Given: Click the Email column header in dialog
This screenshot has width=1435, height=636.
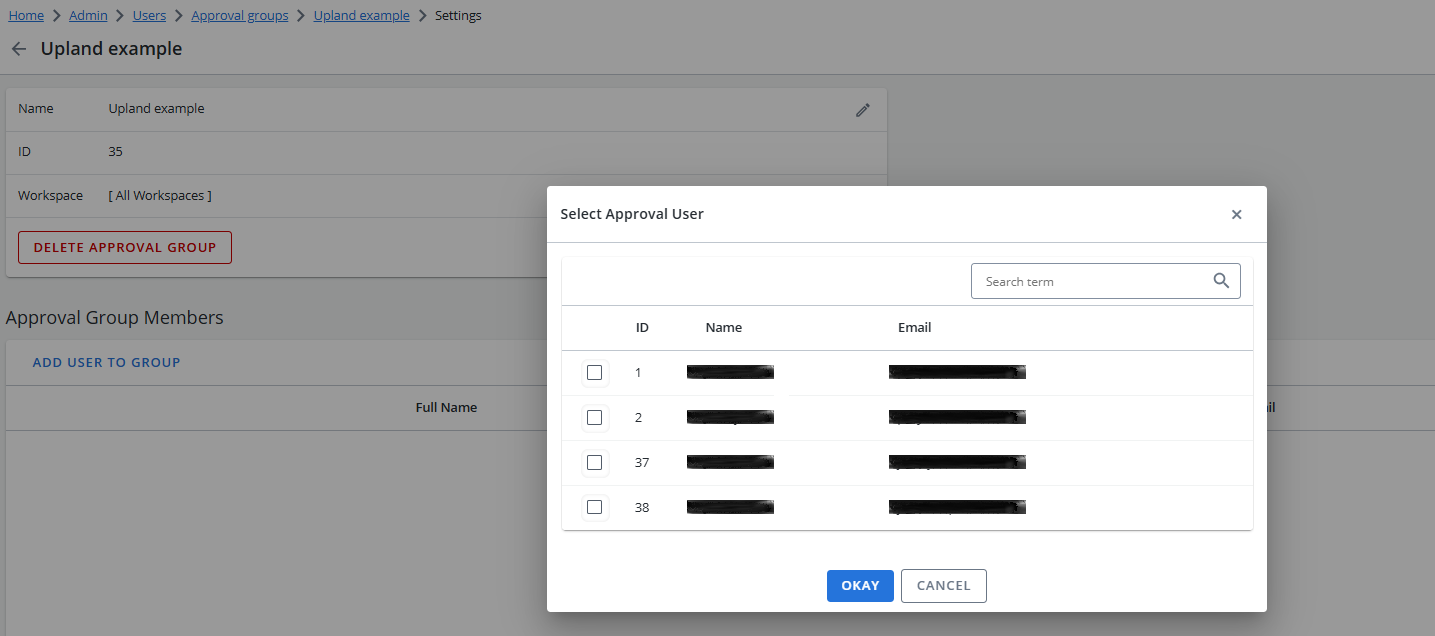Looking at the screenshot, I should 914,328.
